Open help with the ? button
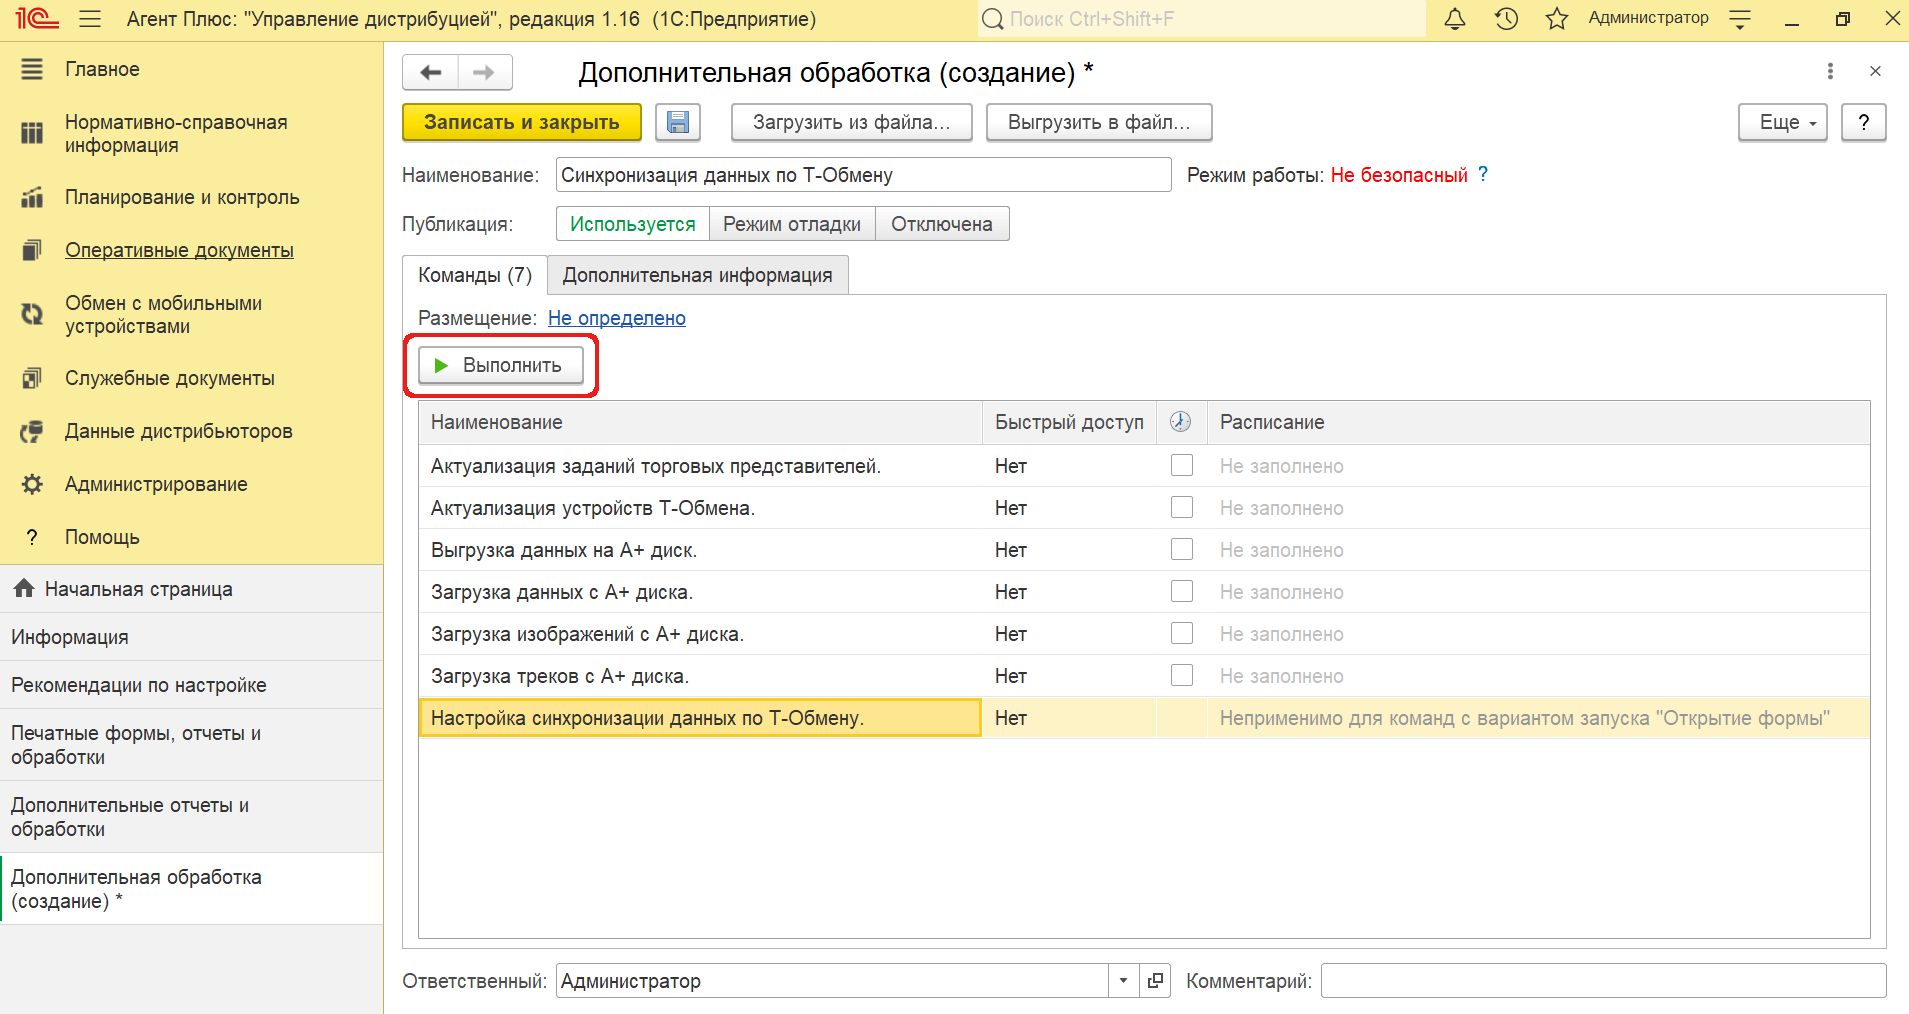The height and width of the screenshot is (1014, 1909). pyautogui.click(x=1864, y=122)
